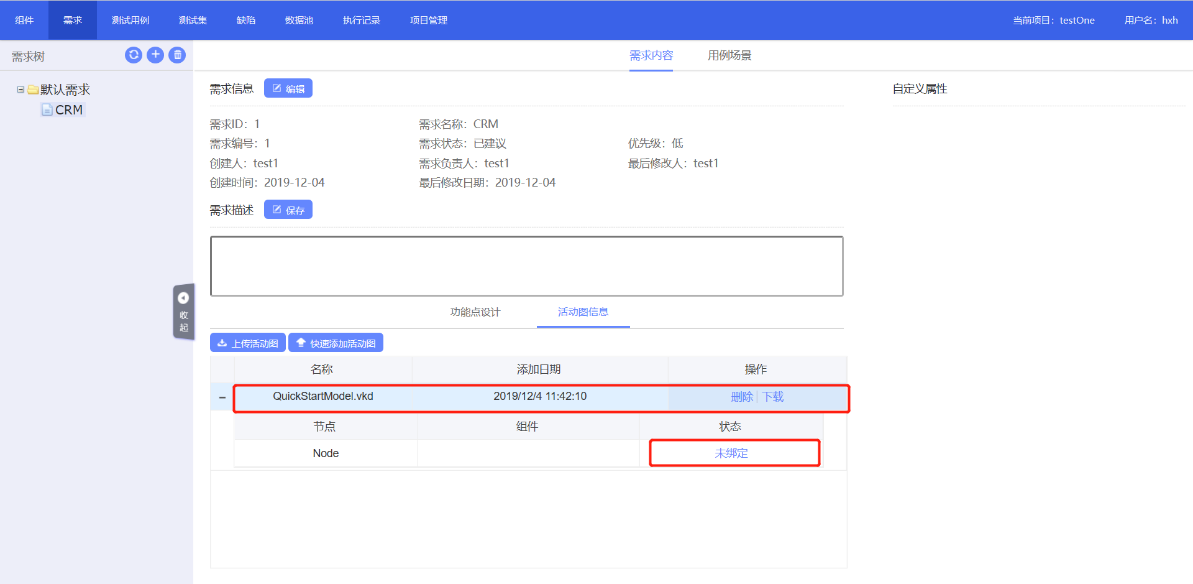Save the 需求描述 with 保存 button
This screenshot has width=1193, height=584.
tap(288, 210)
